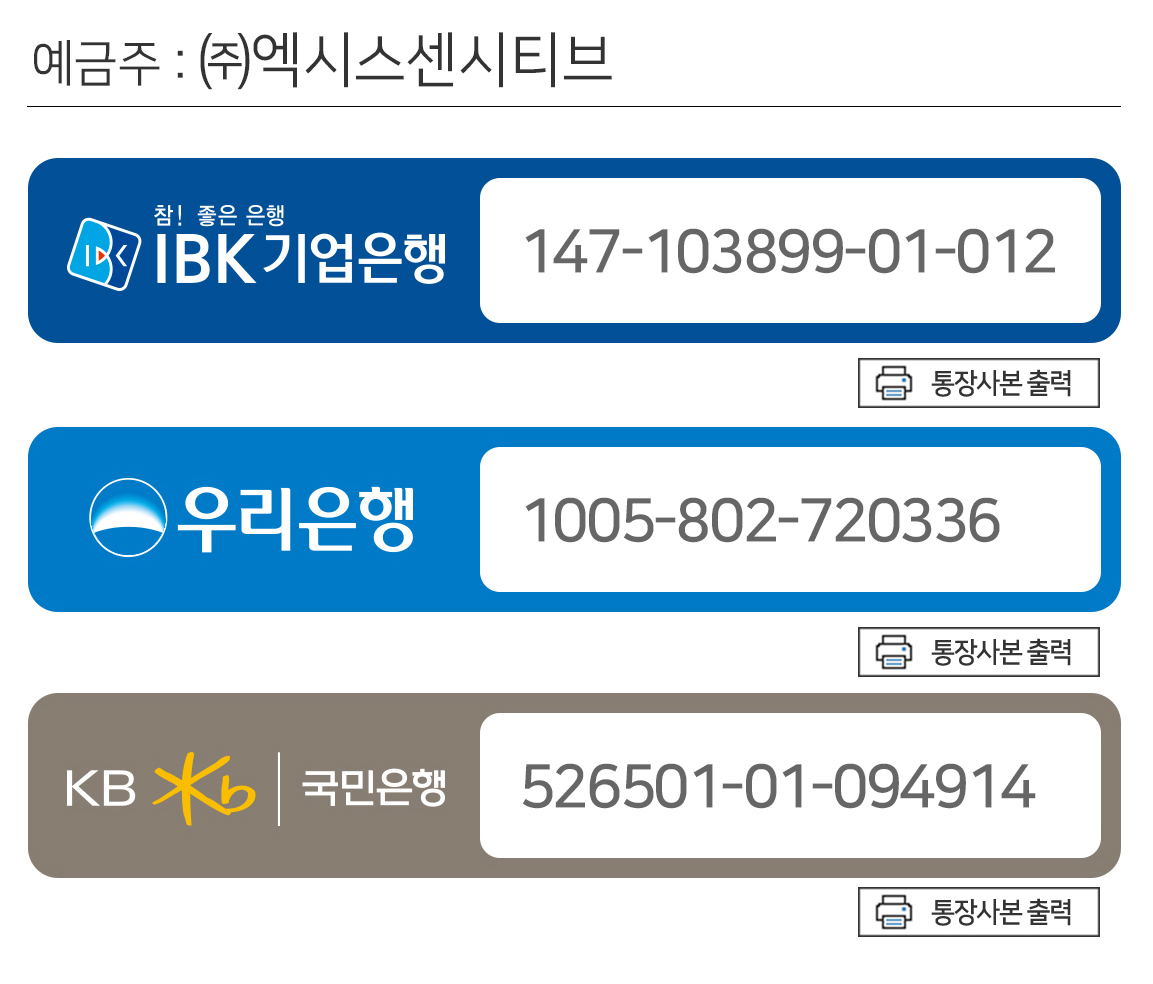This screenshot has width=1153, height=984.
Task: Print the 우리은행 통장사본
Action: [x=979, y=652]
